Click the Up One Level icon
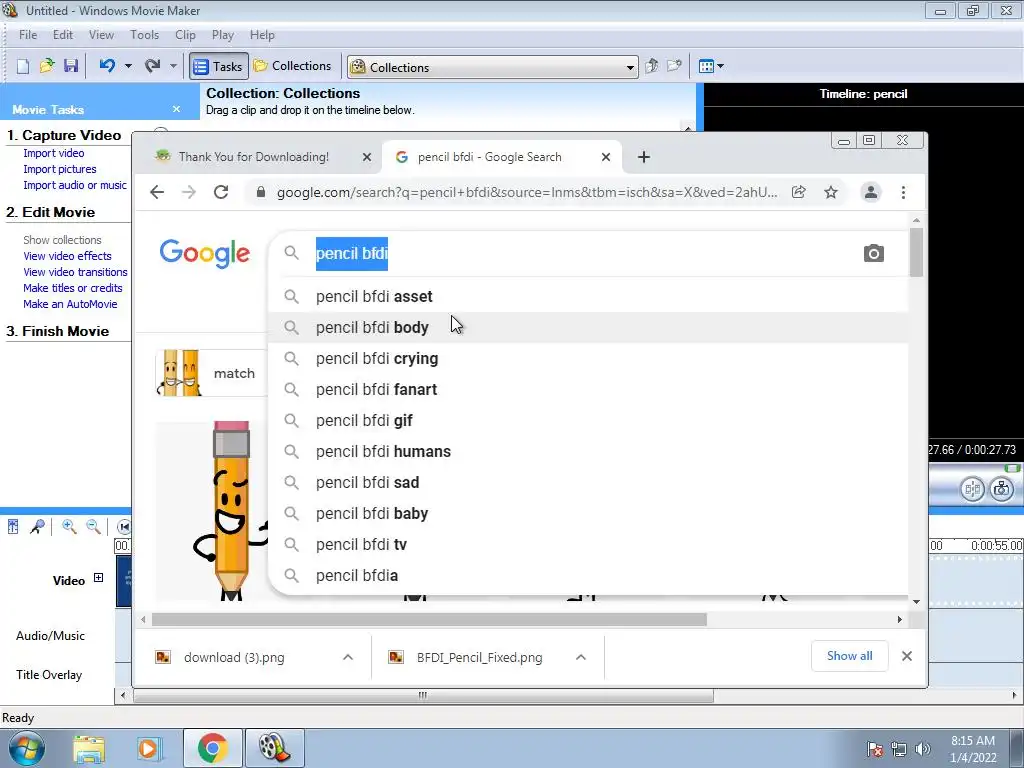The image size is (1024, 768). (x=651, y=66)
